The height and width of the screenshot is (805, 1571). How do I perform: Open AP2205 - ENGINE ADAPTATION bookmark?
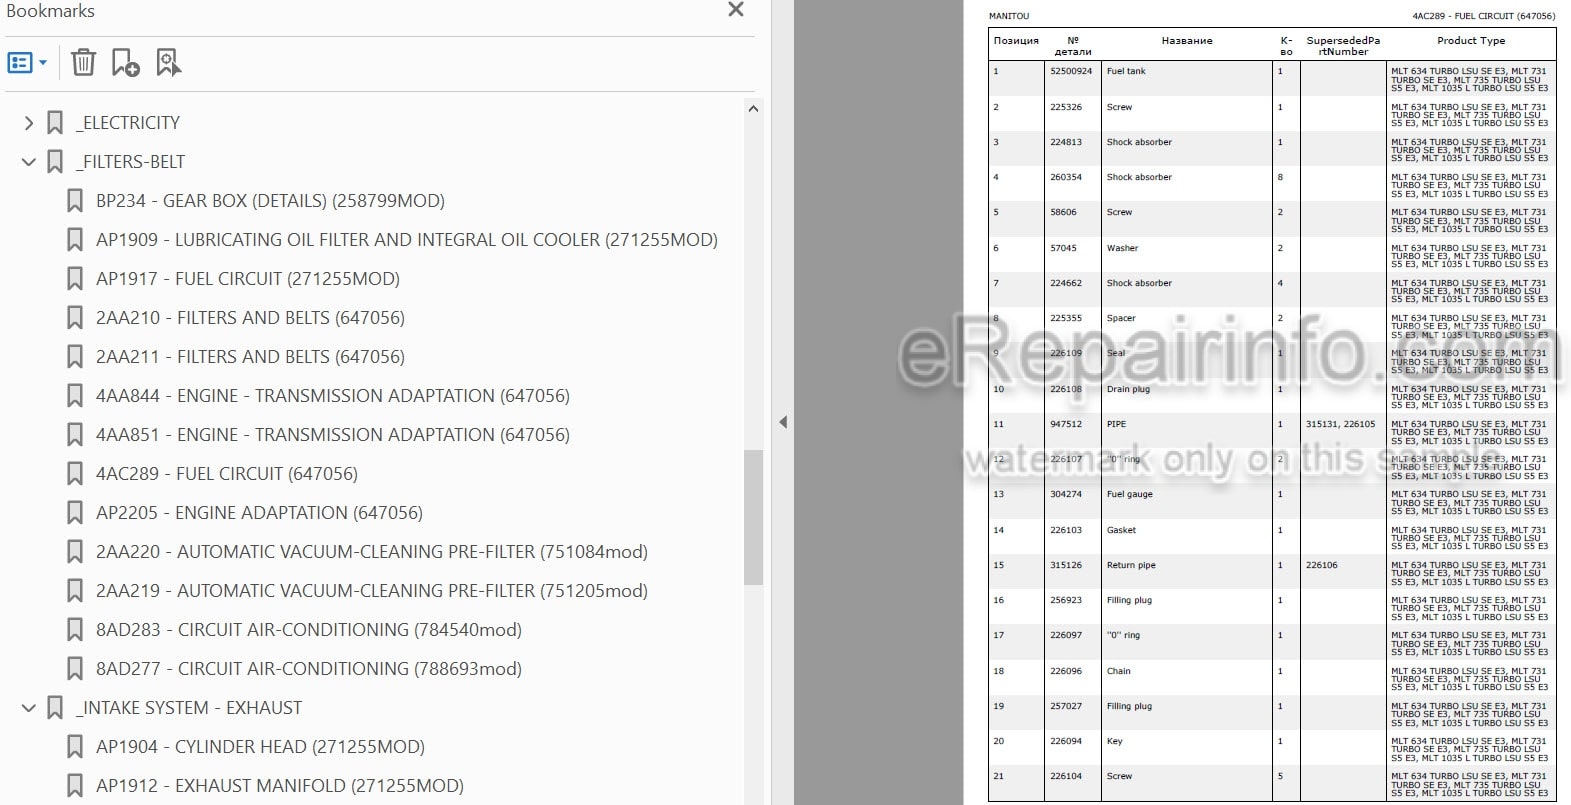(x=259, y=513)
